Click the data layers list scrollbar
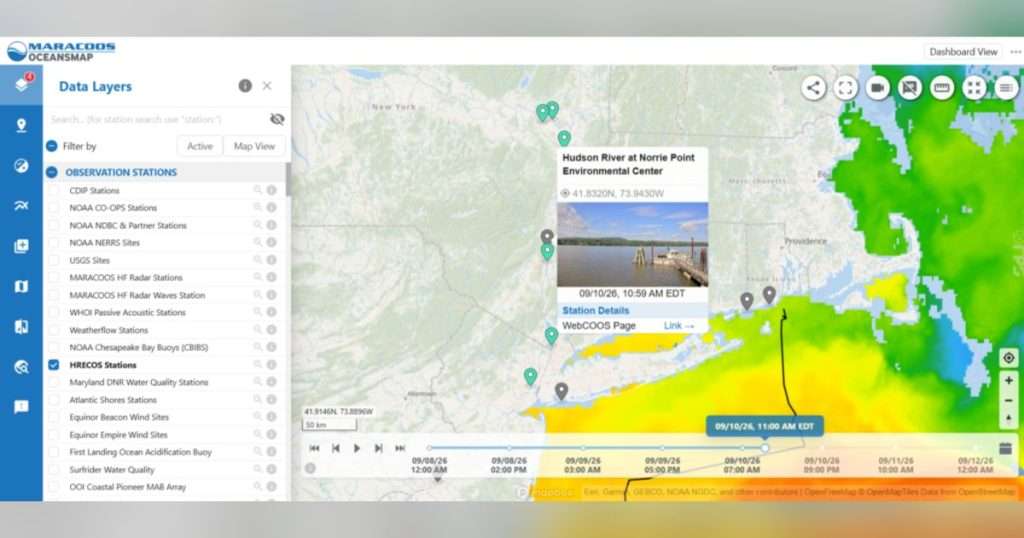The height and width of the screenshot is (538, 1024). coord(288,180)
